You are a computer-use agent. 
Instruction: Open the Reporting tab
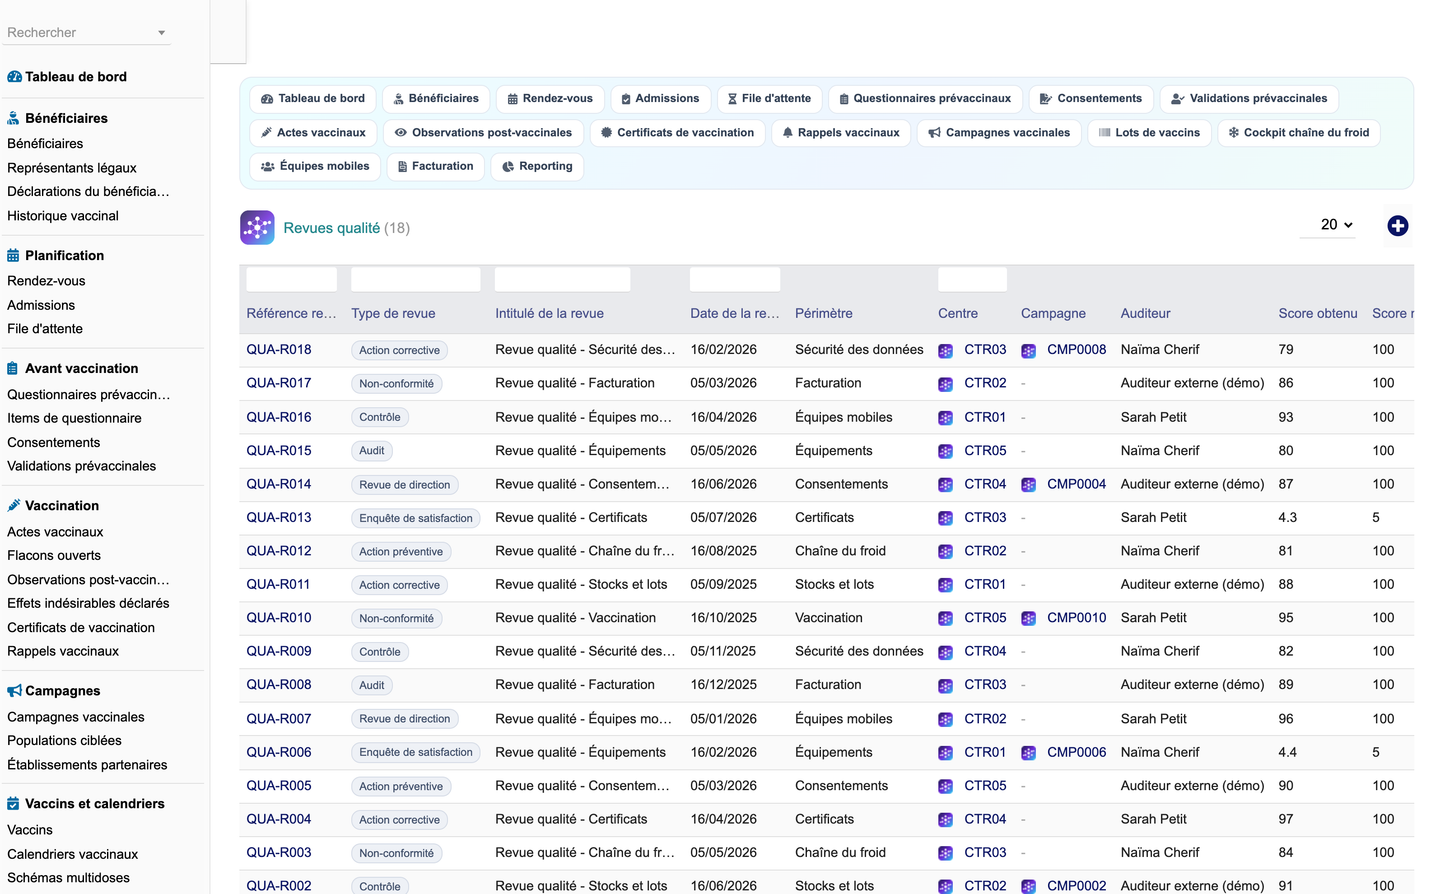[x=537, y=167]
